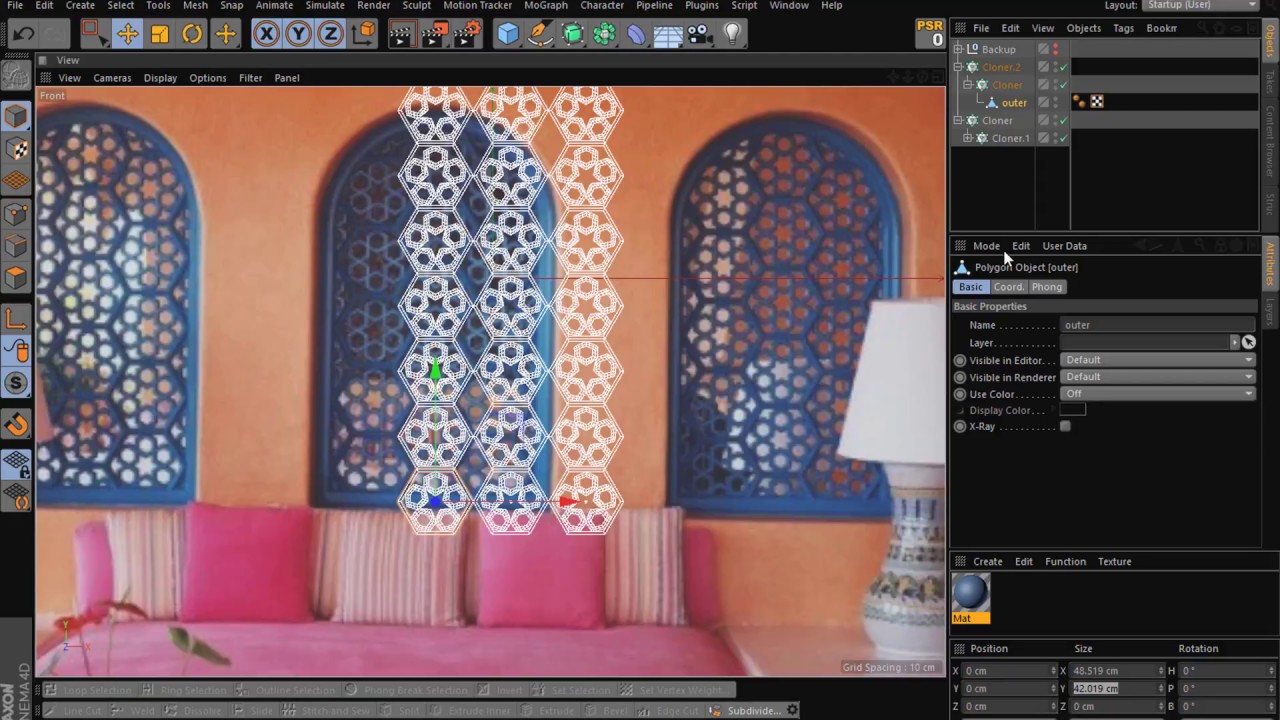This screenshot has height=720, width=1280.
Task: Enable the X-Ray checkbox
Action: click(1065, 427)
